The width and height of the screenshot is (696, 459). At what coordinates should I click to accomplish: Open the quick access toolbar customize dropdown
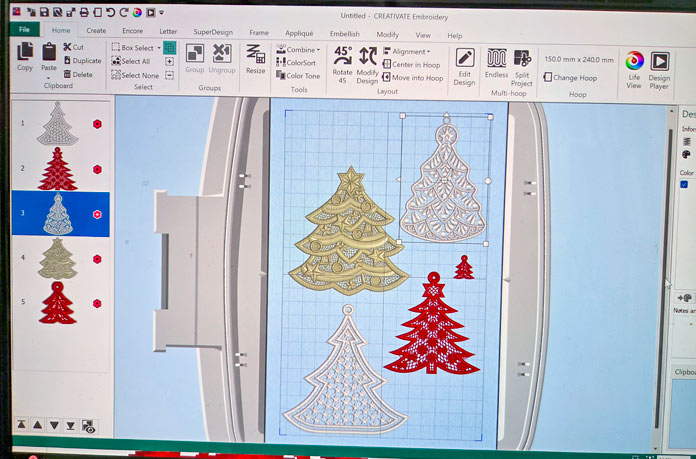162,12
